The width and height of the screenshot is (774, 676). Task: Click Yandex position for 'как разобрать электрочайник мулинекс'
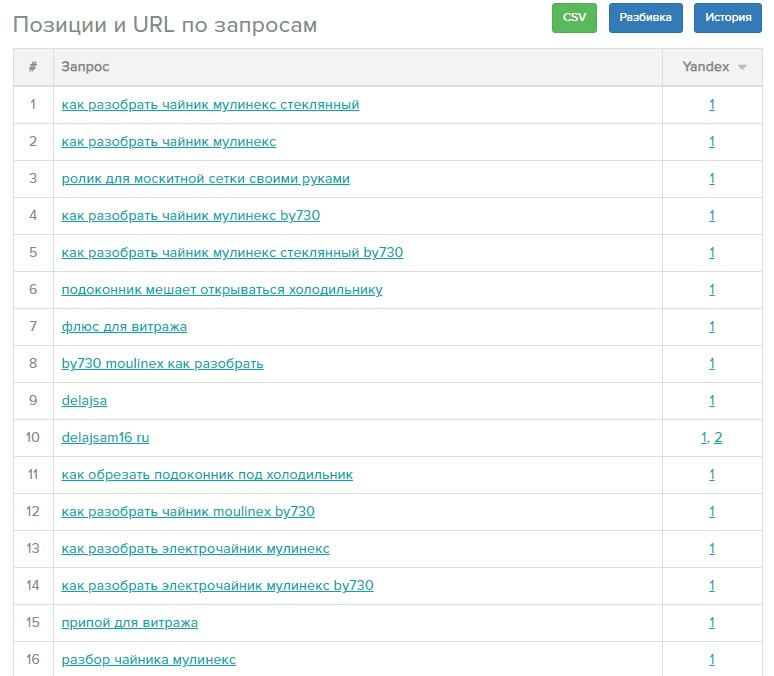point(712,549)
